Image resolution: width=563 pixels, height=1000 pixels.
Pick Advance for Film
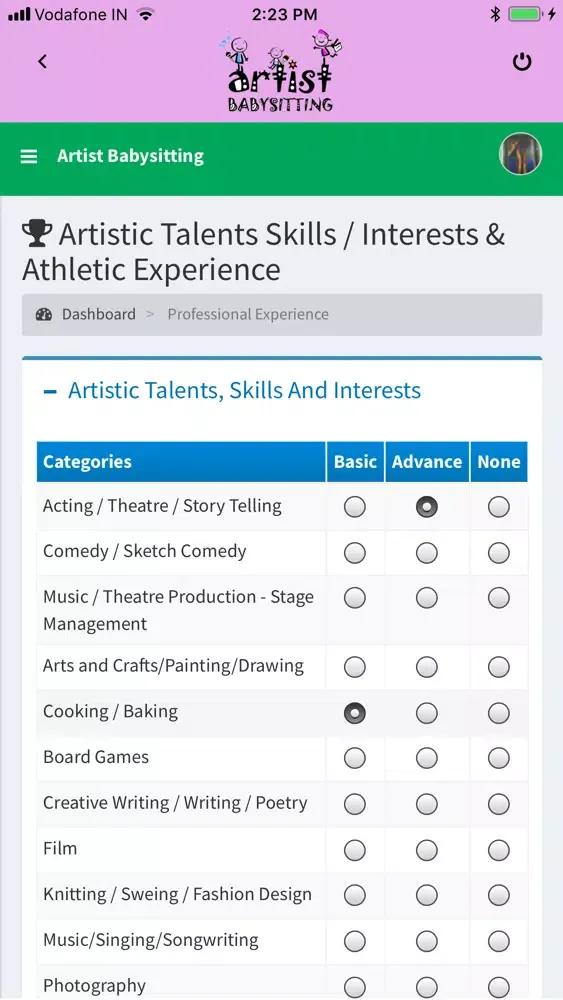tap(427, 850)
